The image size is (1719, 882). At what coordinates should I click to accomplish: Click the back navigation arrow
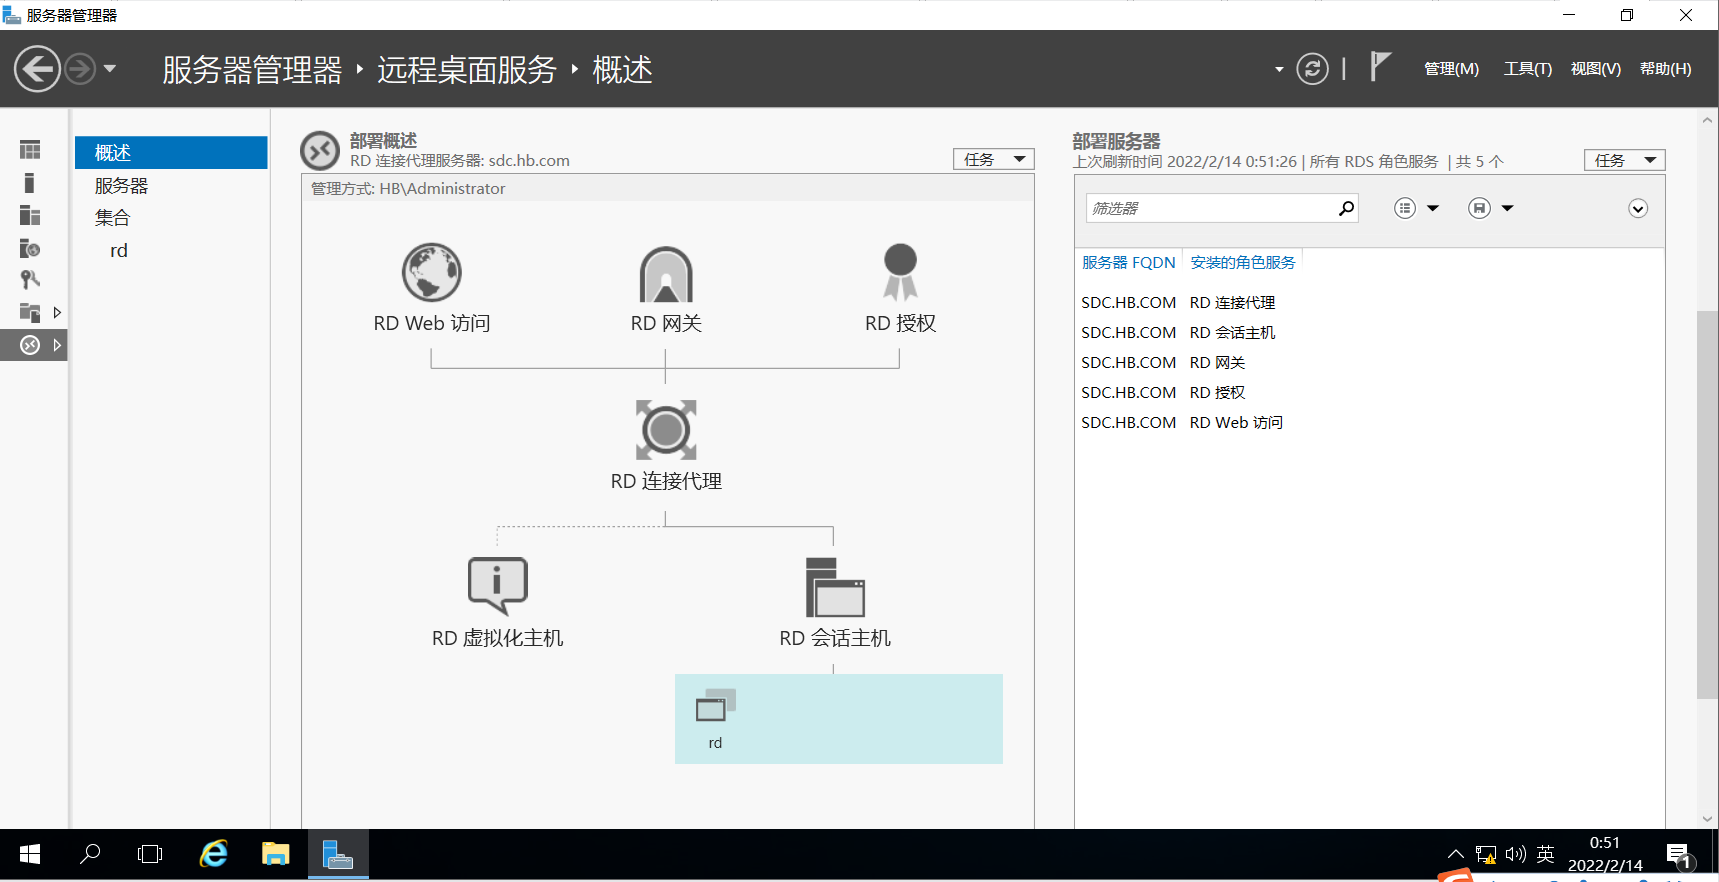click(x=37, y=69)
